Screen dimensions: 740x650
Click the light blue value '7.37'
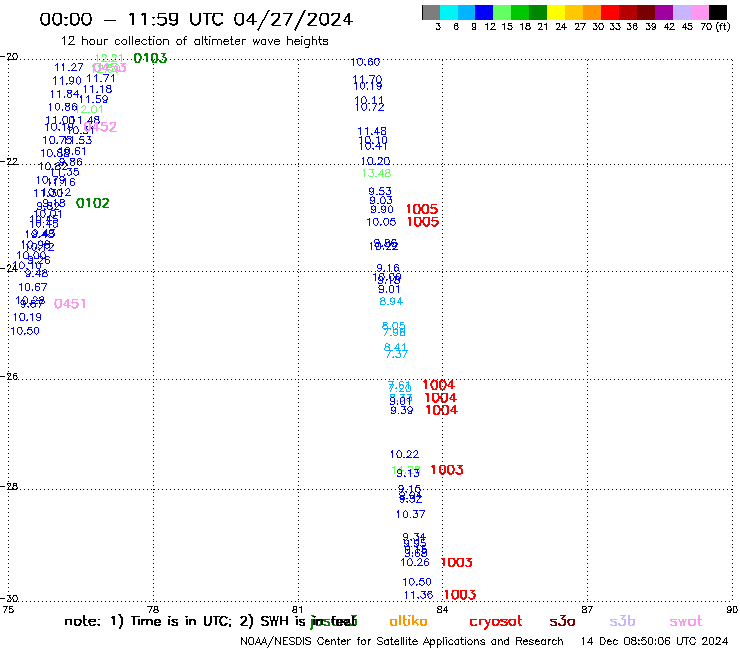pyautogui.click(x=397, y=354)
